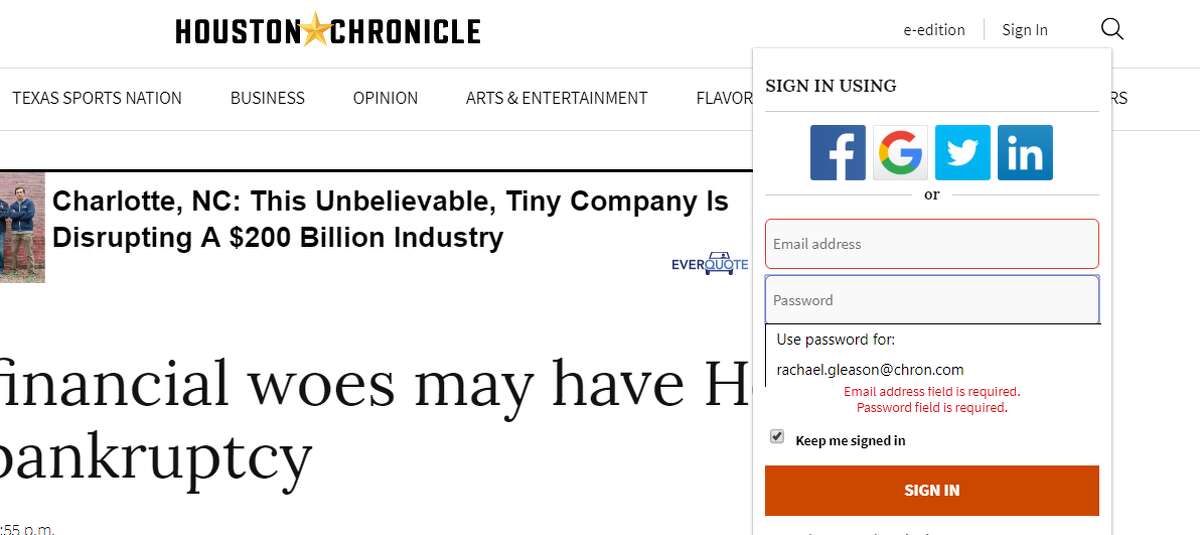Open the Charlotte, NC ad headline

click(x=390, y=219)
